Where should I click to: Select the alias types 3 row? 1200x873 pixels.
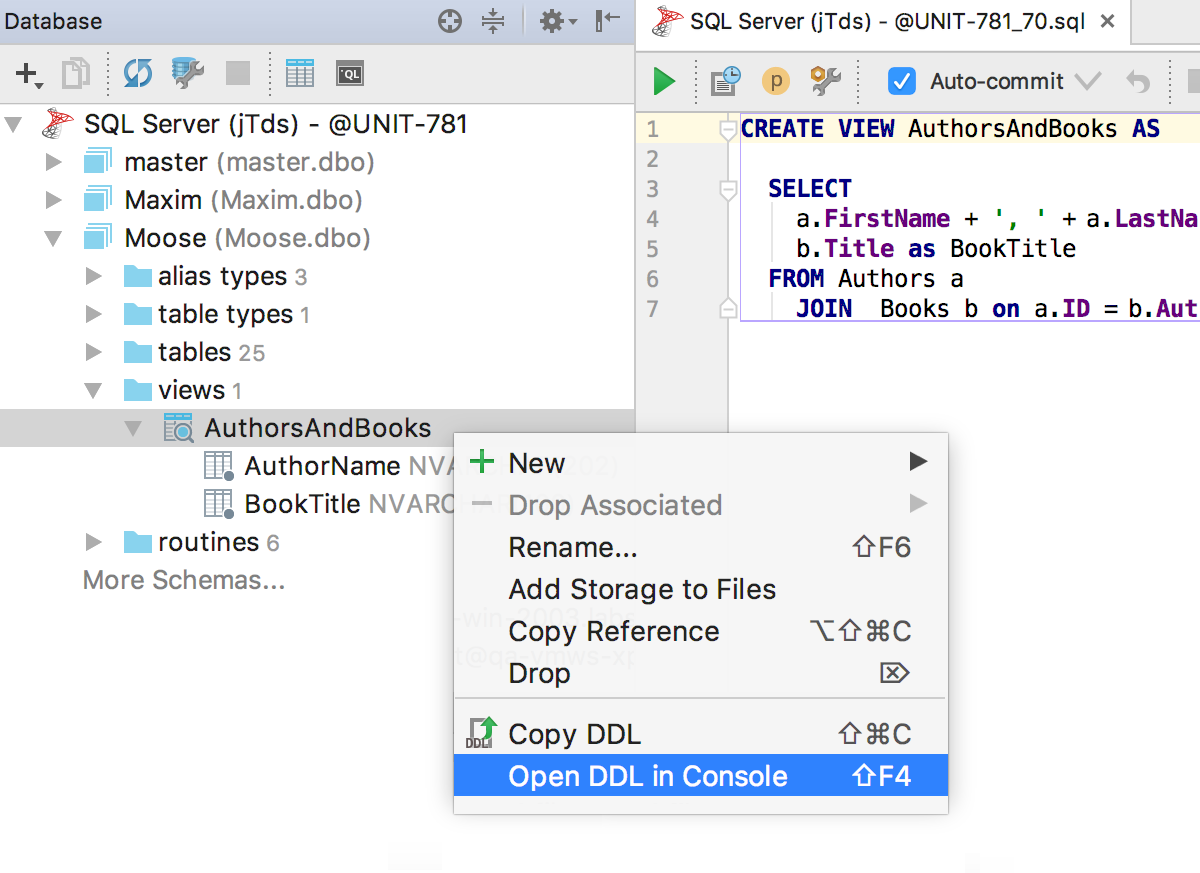click(x=317, y=276)
